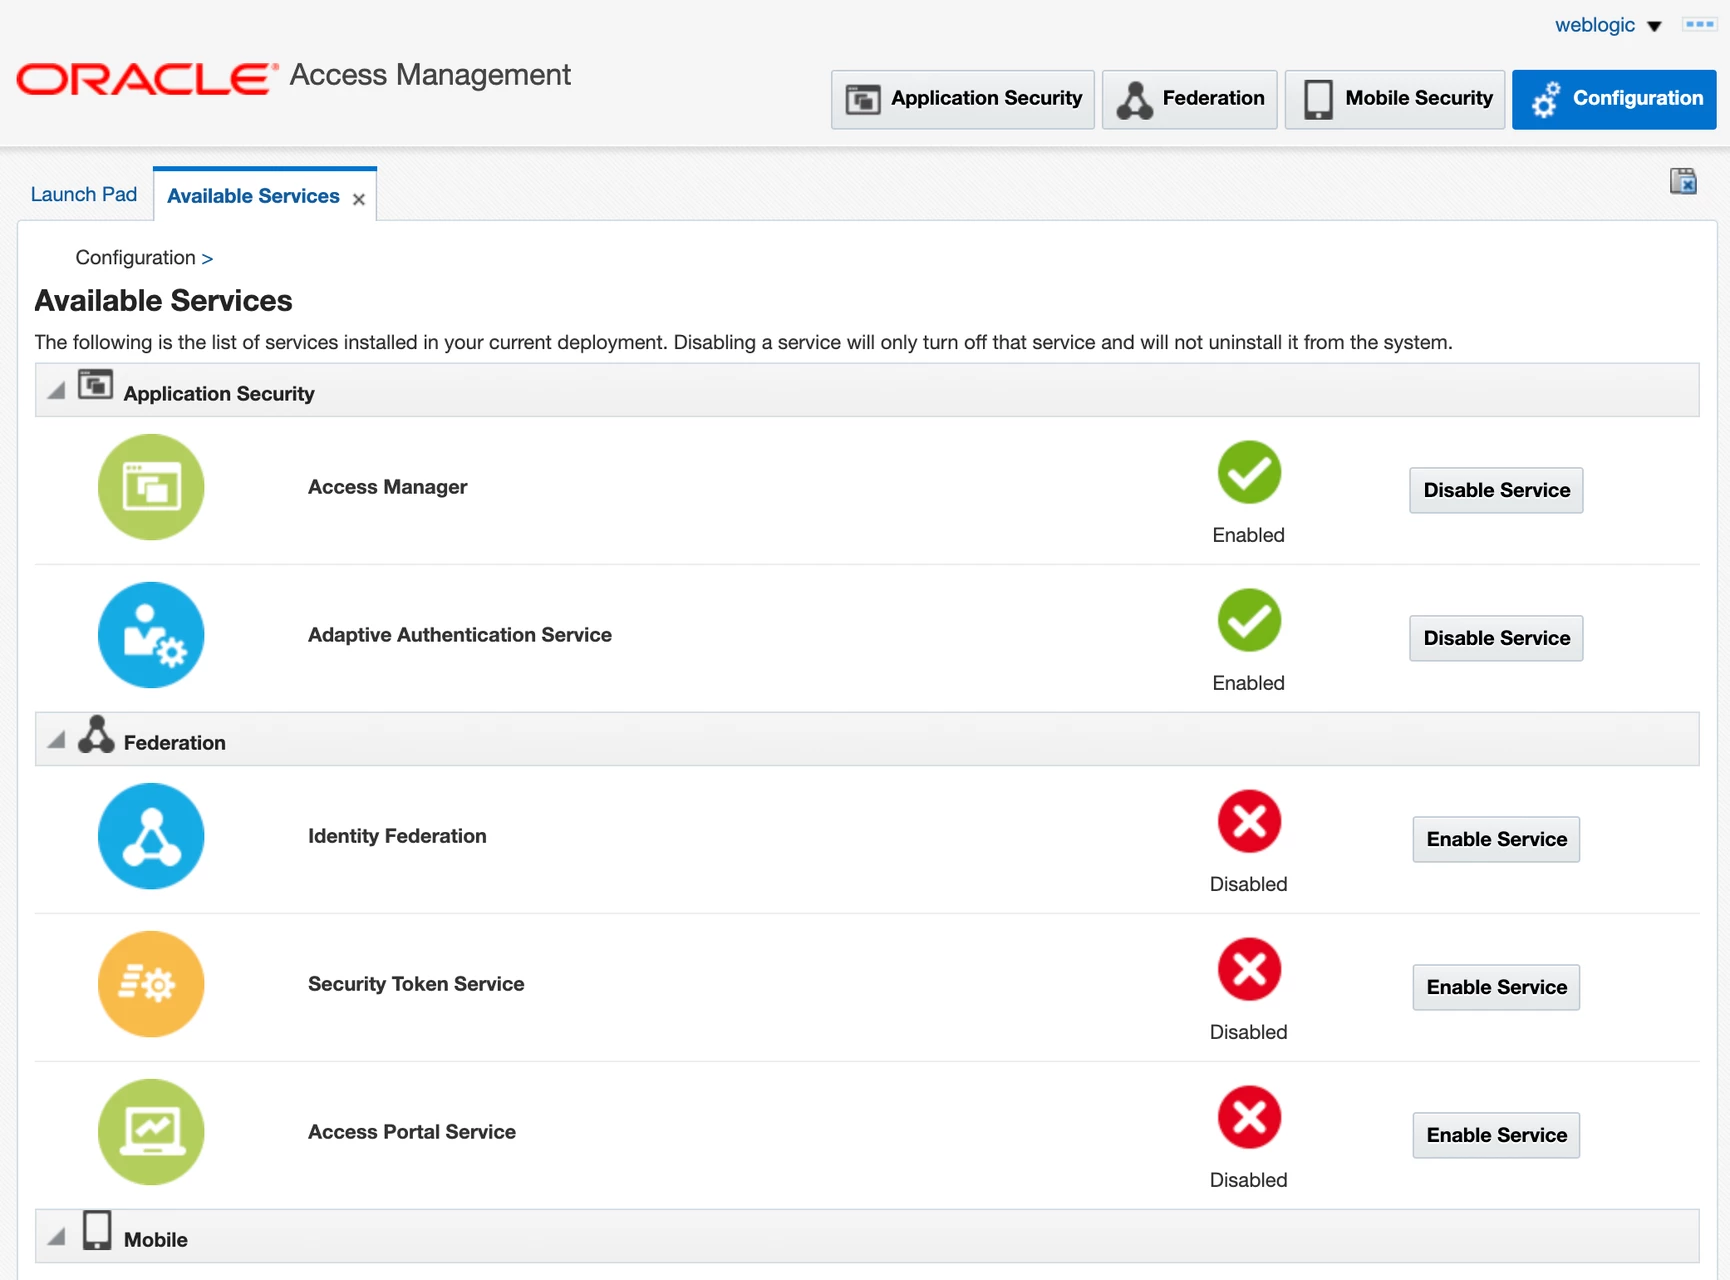Screen dimensions: 1730x1280
Task: Click the Access Portal Service icon
Action: 151,1132
